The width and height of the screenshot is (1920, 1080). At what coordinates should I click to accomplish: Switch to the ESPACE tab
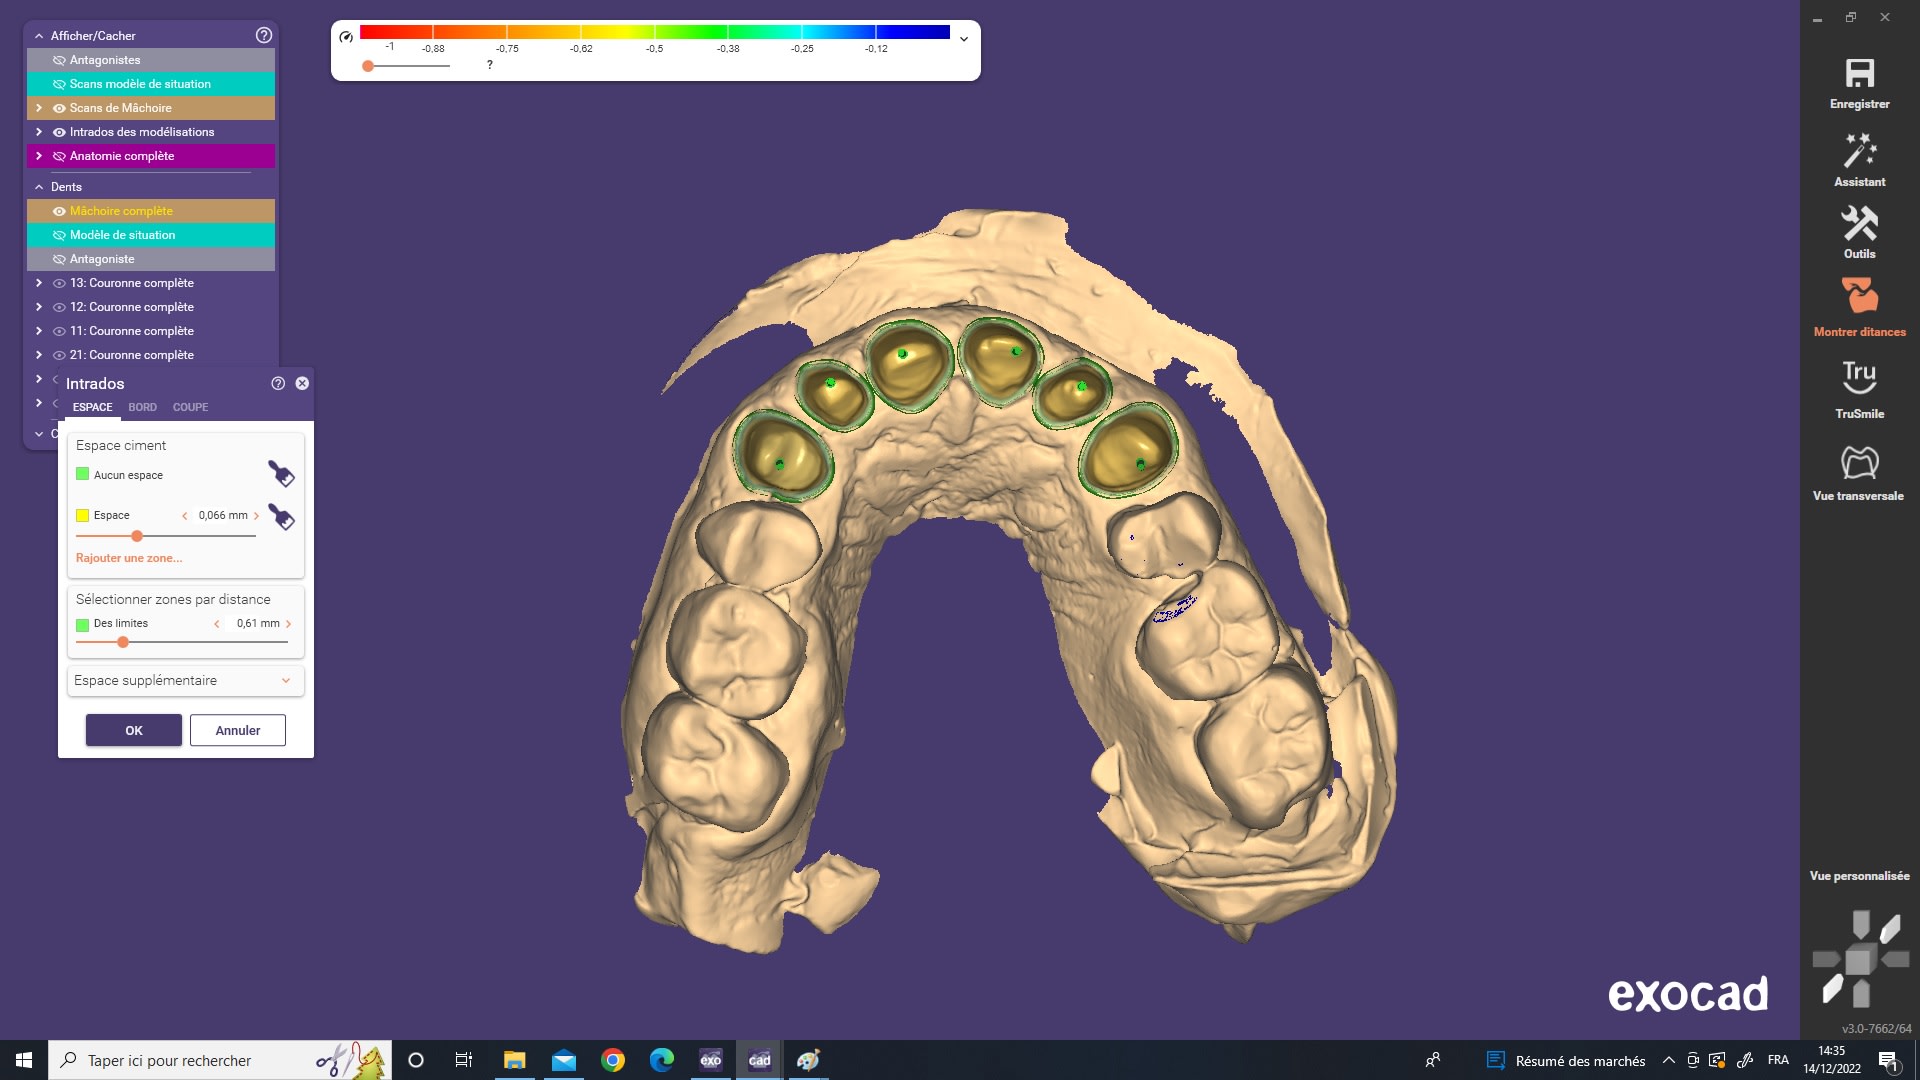click(92, 407)
